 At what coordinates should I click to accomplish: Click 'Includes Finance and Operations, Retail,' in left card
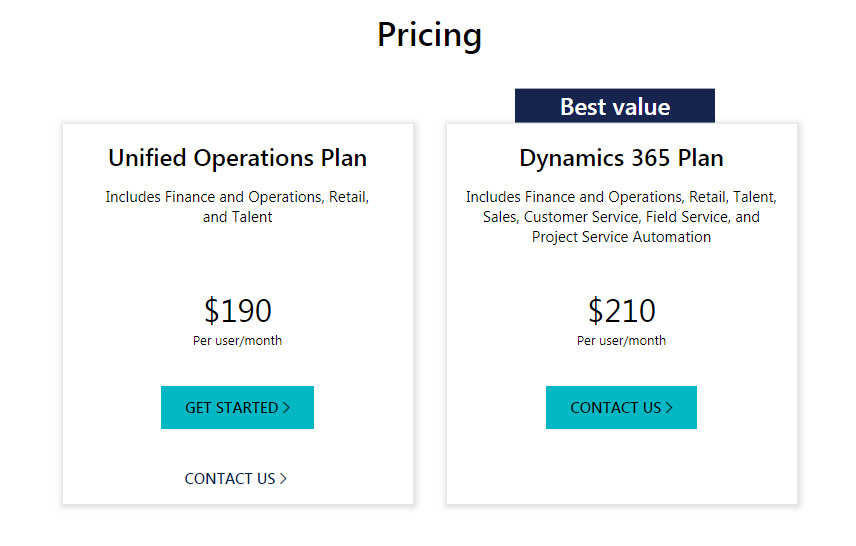tap(237, 197)
